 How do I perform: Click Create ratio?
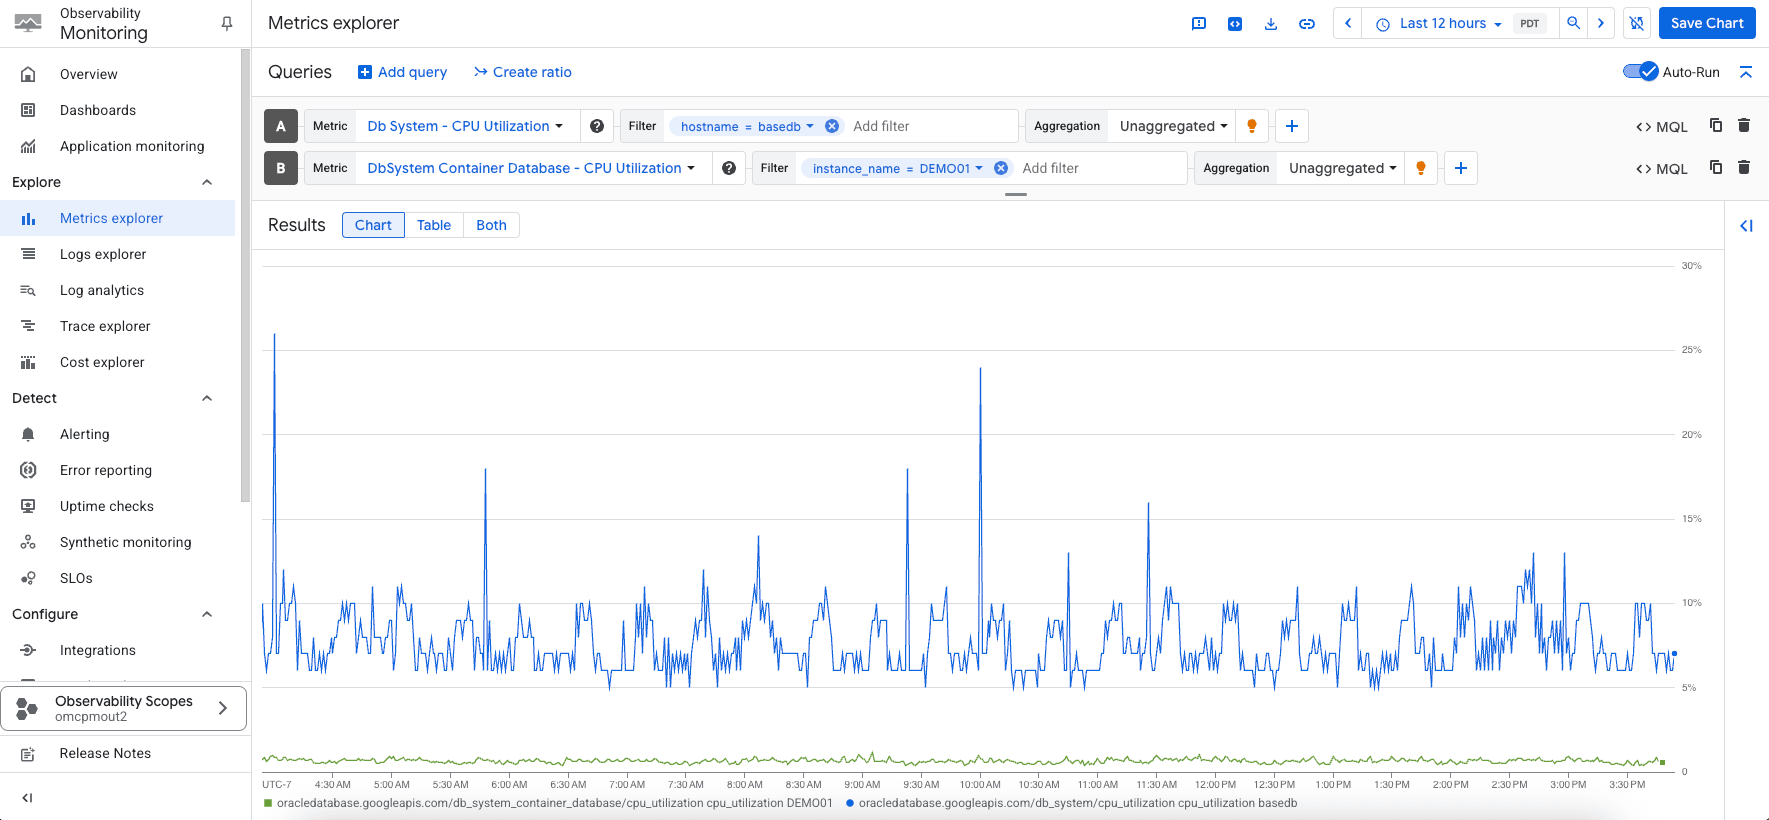coord(523,72)
